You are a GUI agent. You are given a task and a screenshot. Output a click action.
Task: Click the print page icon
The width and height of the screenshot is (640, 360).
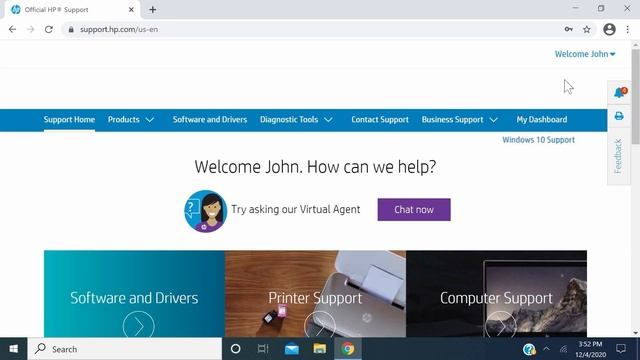click(619, 116)
